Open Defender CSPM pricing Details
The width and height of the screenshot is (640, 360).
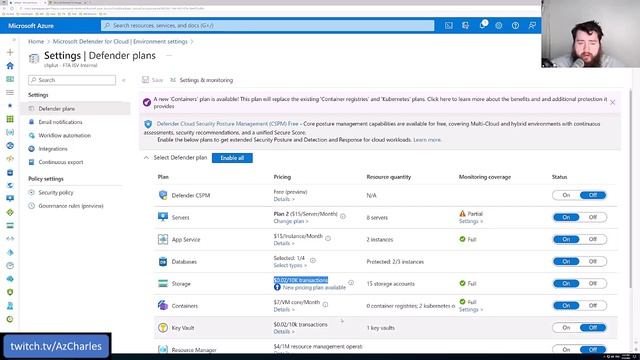pyautogui.click(x=284, y=199)
